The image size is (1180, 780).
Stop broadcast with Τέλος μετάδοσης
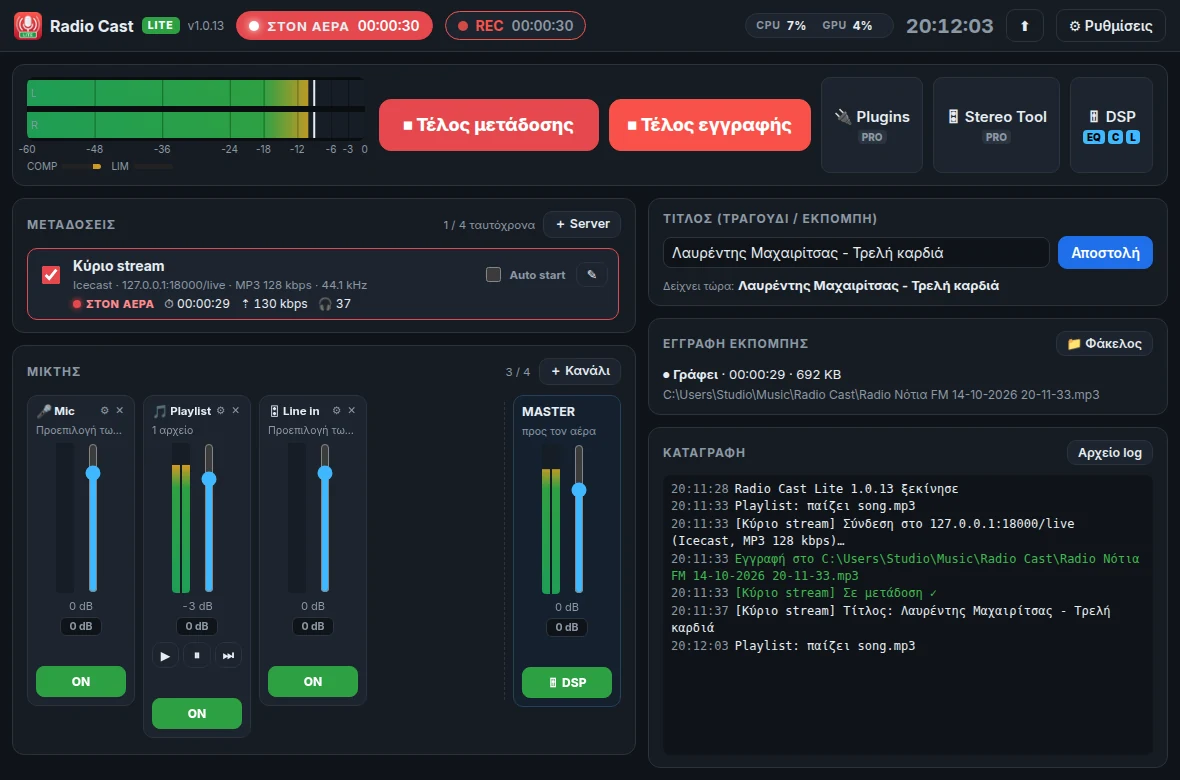(x=489, y=125)
